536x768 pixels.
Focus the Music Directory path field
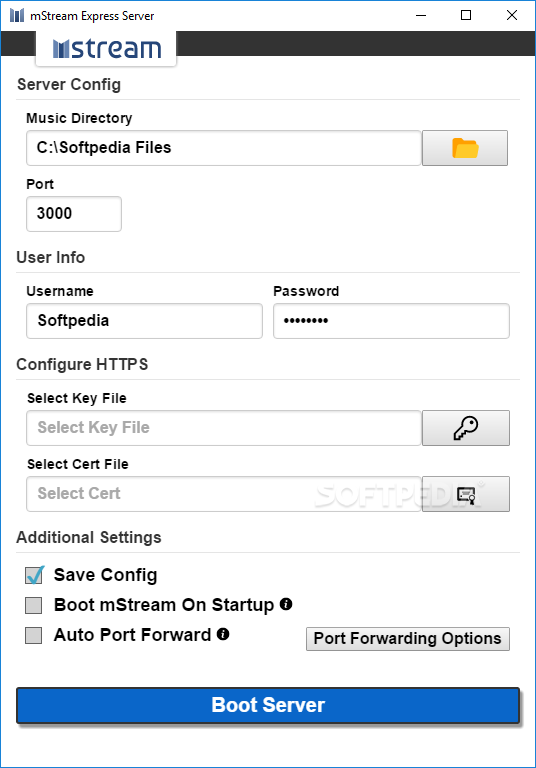click(223, 148)
